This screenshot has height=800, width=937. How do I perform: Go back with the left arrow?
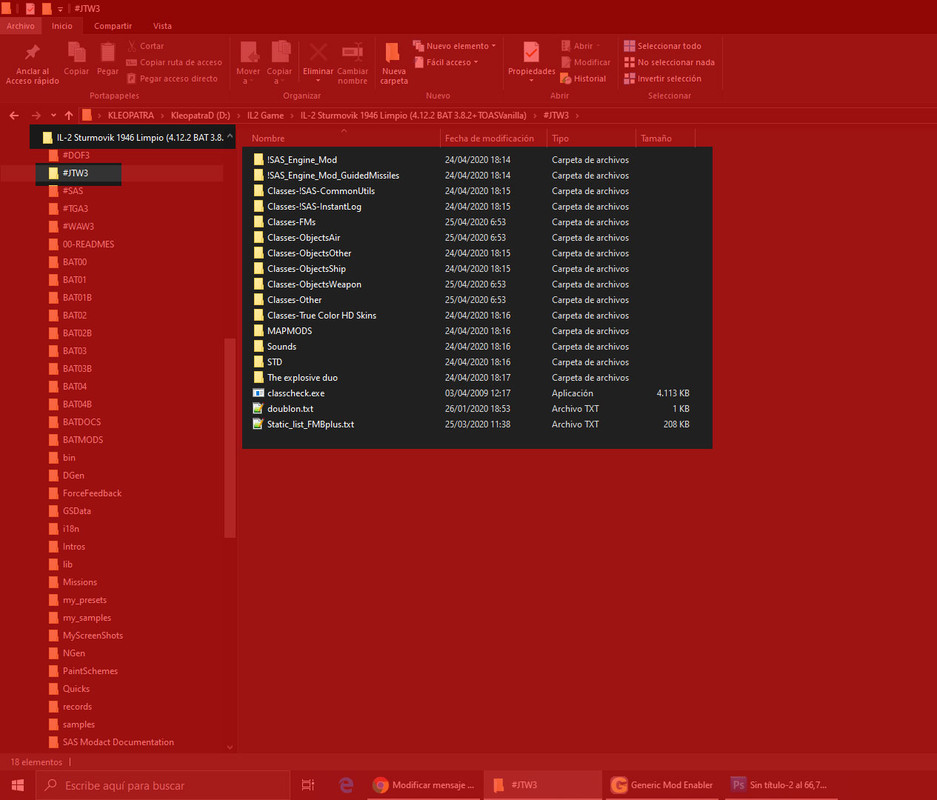(x=14, y=115)
